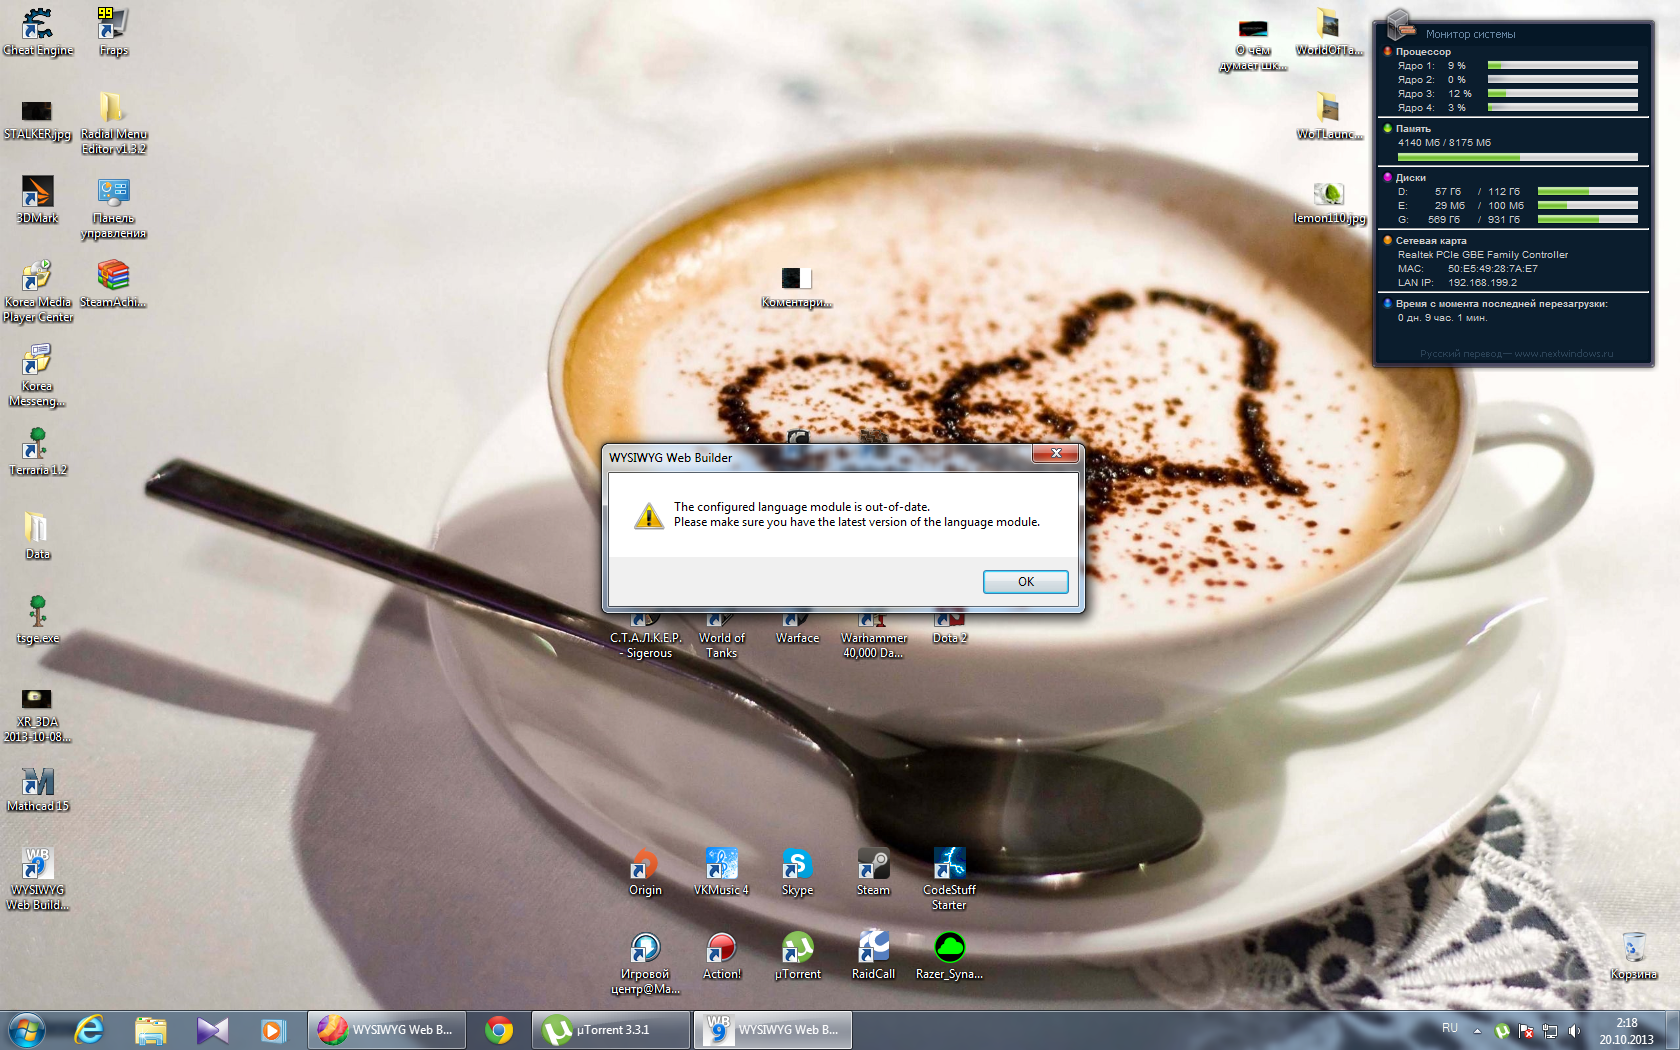Open volume speaker tray icon
Image resolution: width=1680 pixels, height=1050 pixels.
pyautogui.click(x=1574, y=1030)
